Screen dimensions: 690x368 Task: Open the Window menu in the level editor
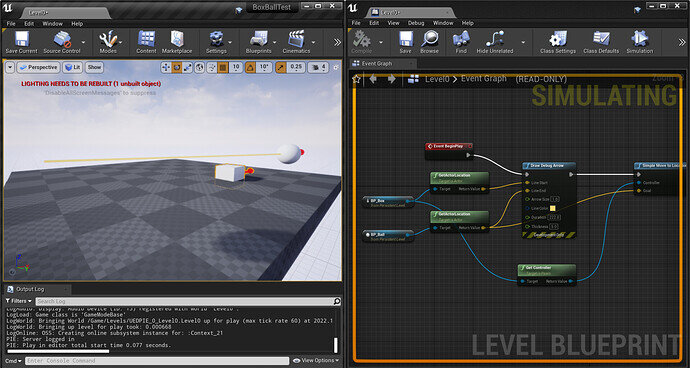click(52, 23)
